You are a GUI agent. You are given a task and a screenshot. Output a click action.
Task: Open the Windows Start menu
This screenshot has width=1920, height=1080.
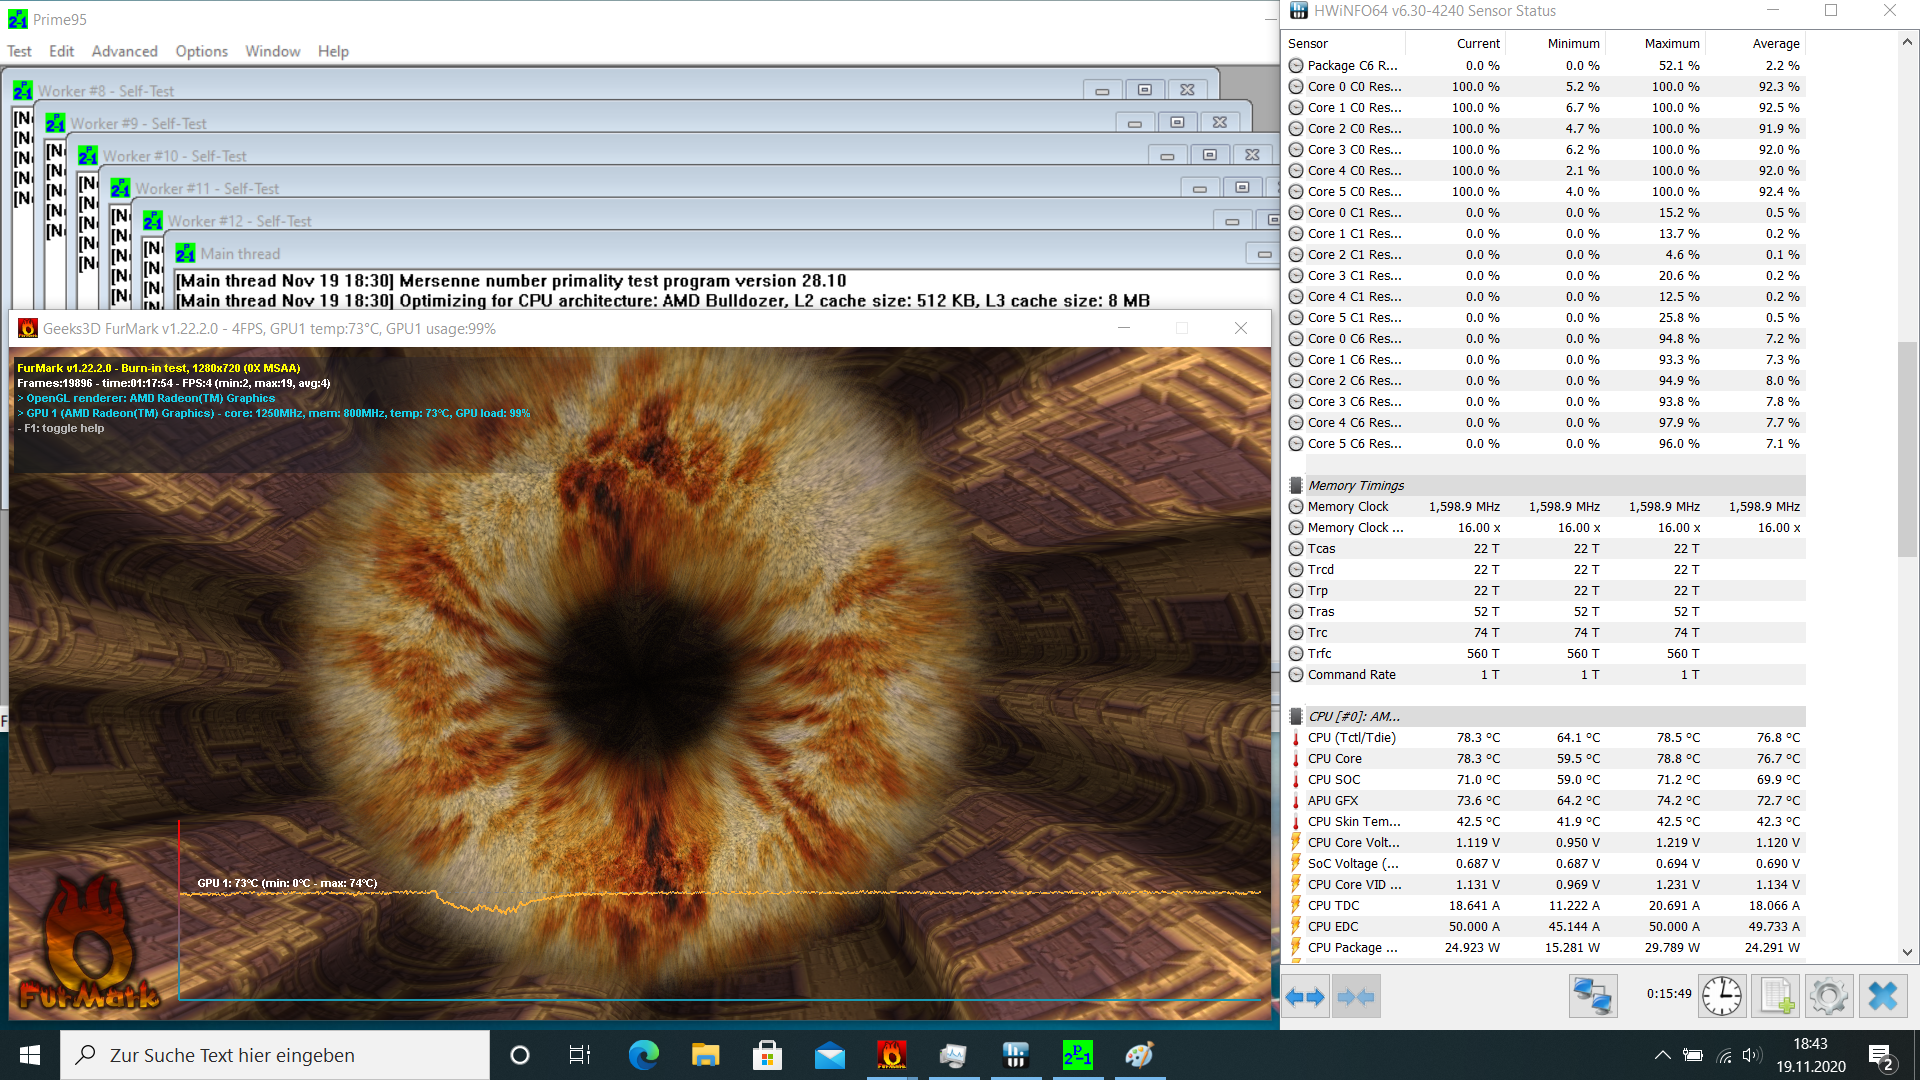(x=30, y=1055)
